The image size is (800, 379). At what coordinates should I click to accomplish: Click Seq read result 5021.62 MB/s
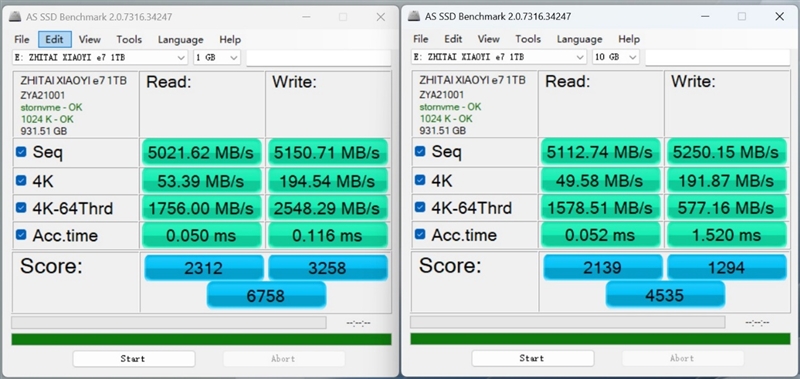click(x=202, y=152)
